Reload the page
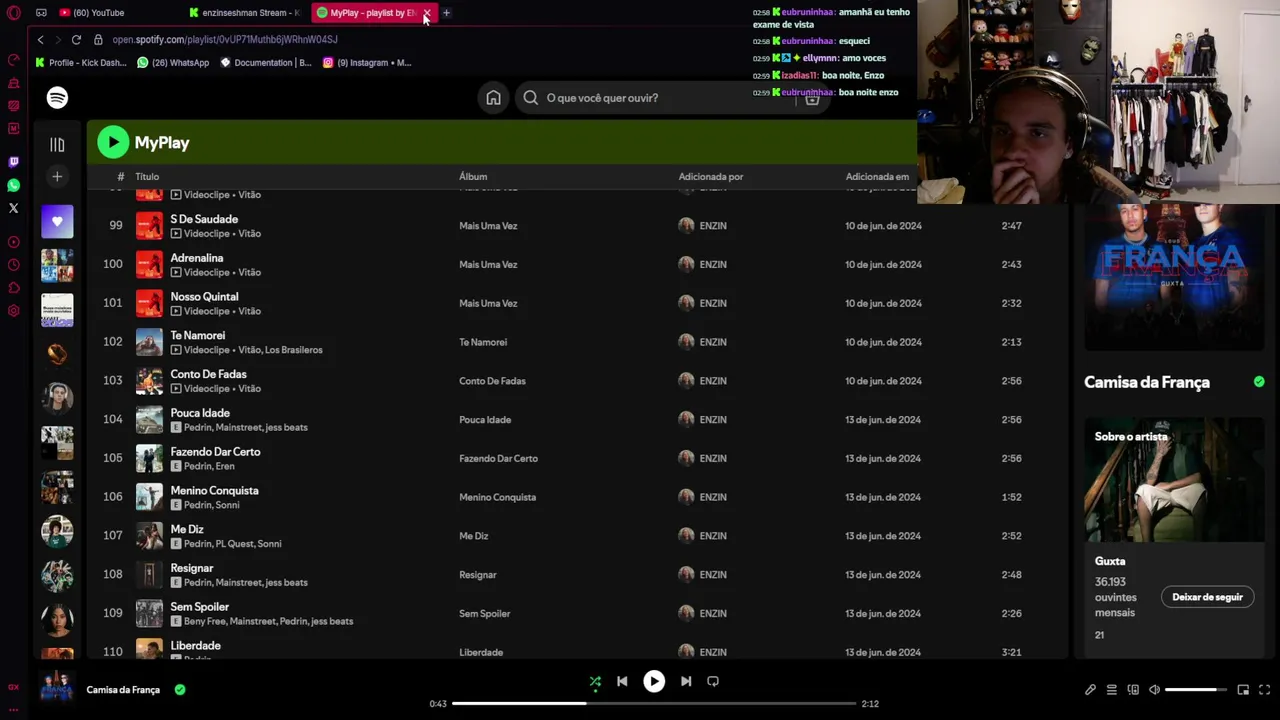The width and height of the screenshot is (1280, 720). [x=76, y=40]
